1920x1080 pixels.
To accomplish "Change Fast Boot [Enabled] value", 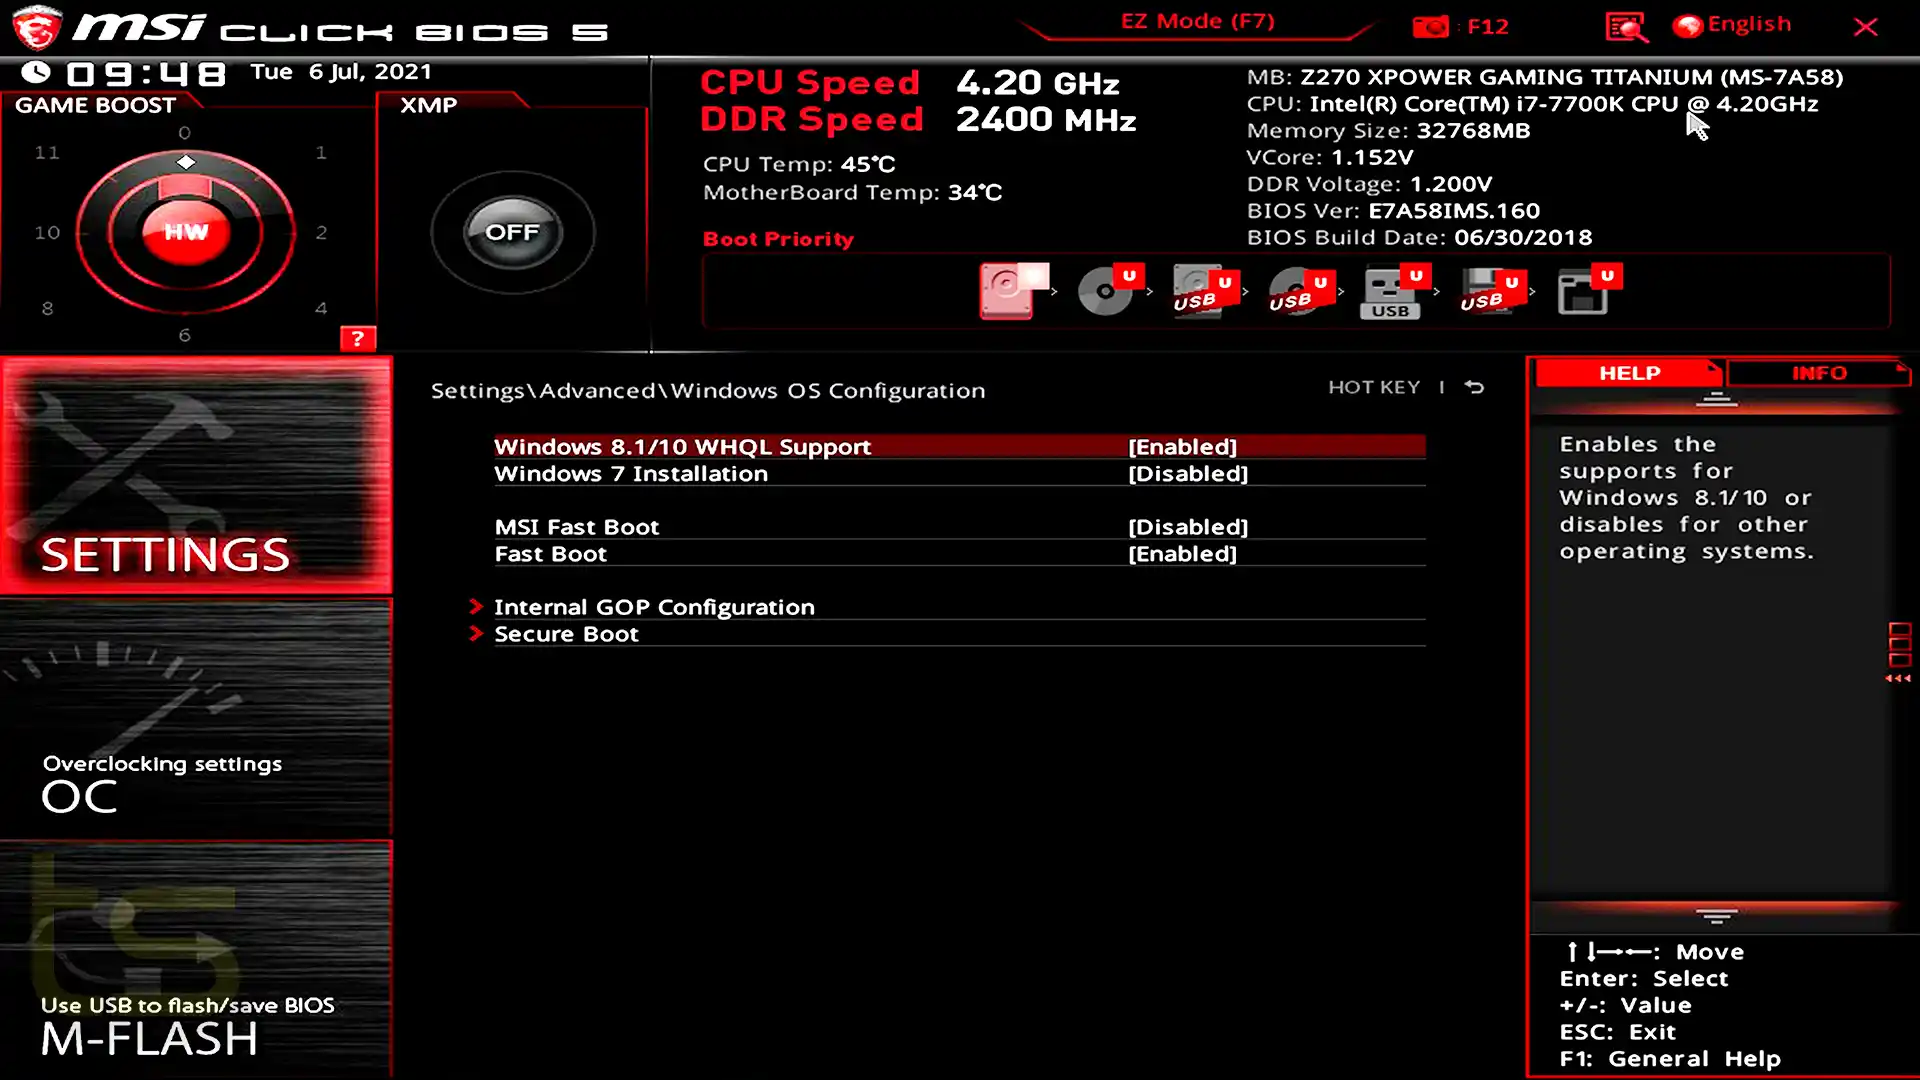I will click(x=1182, y=554).
